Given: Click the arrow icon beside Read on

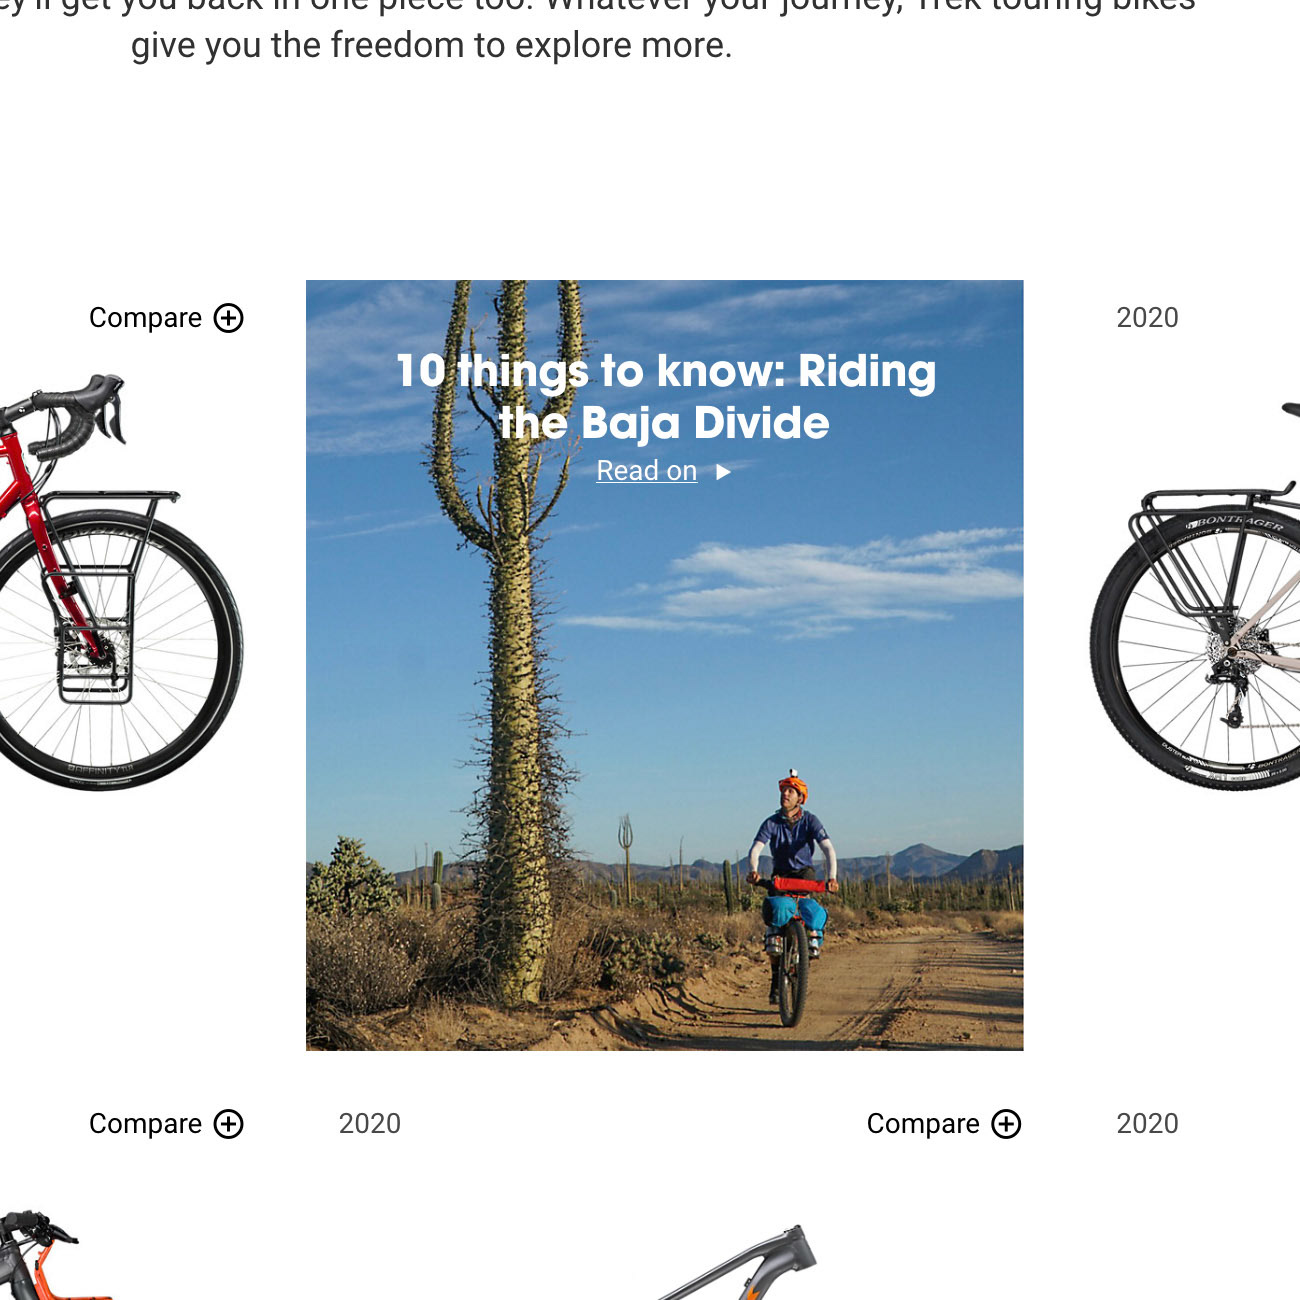Looking at the screenshot, I should click(x=723, y=472).
